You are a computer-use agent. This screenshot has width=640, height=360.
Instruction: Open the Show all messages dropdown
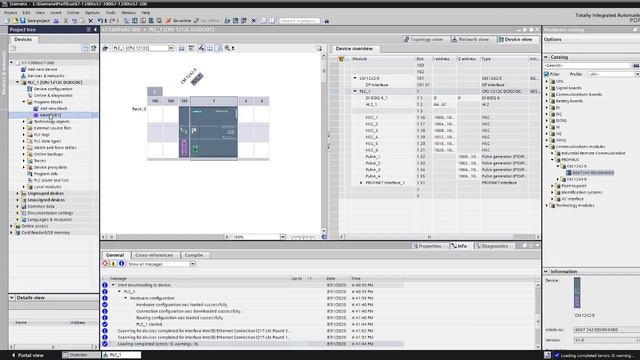click(192, 264)
